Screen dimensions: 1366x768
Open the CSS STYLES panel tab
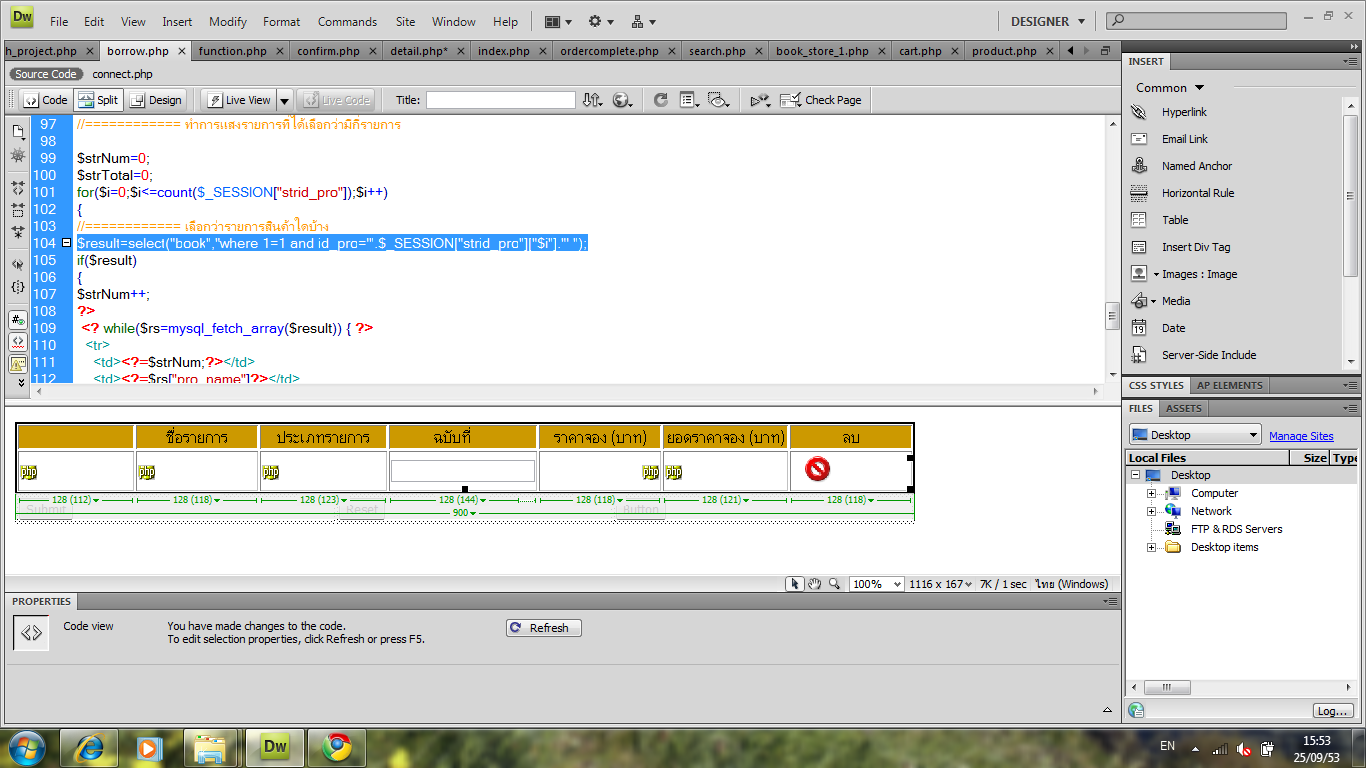coord(1156,385)
